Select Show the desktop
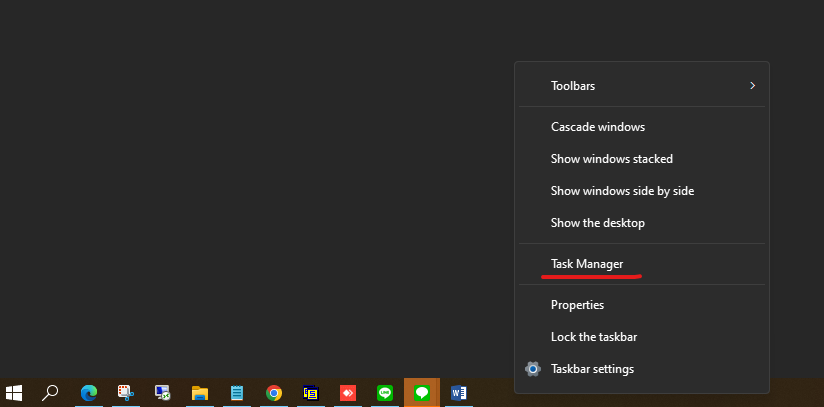The width and height of the screenshot is (824, 407). tap(597, 222)
